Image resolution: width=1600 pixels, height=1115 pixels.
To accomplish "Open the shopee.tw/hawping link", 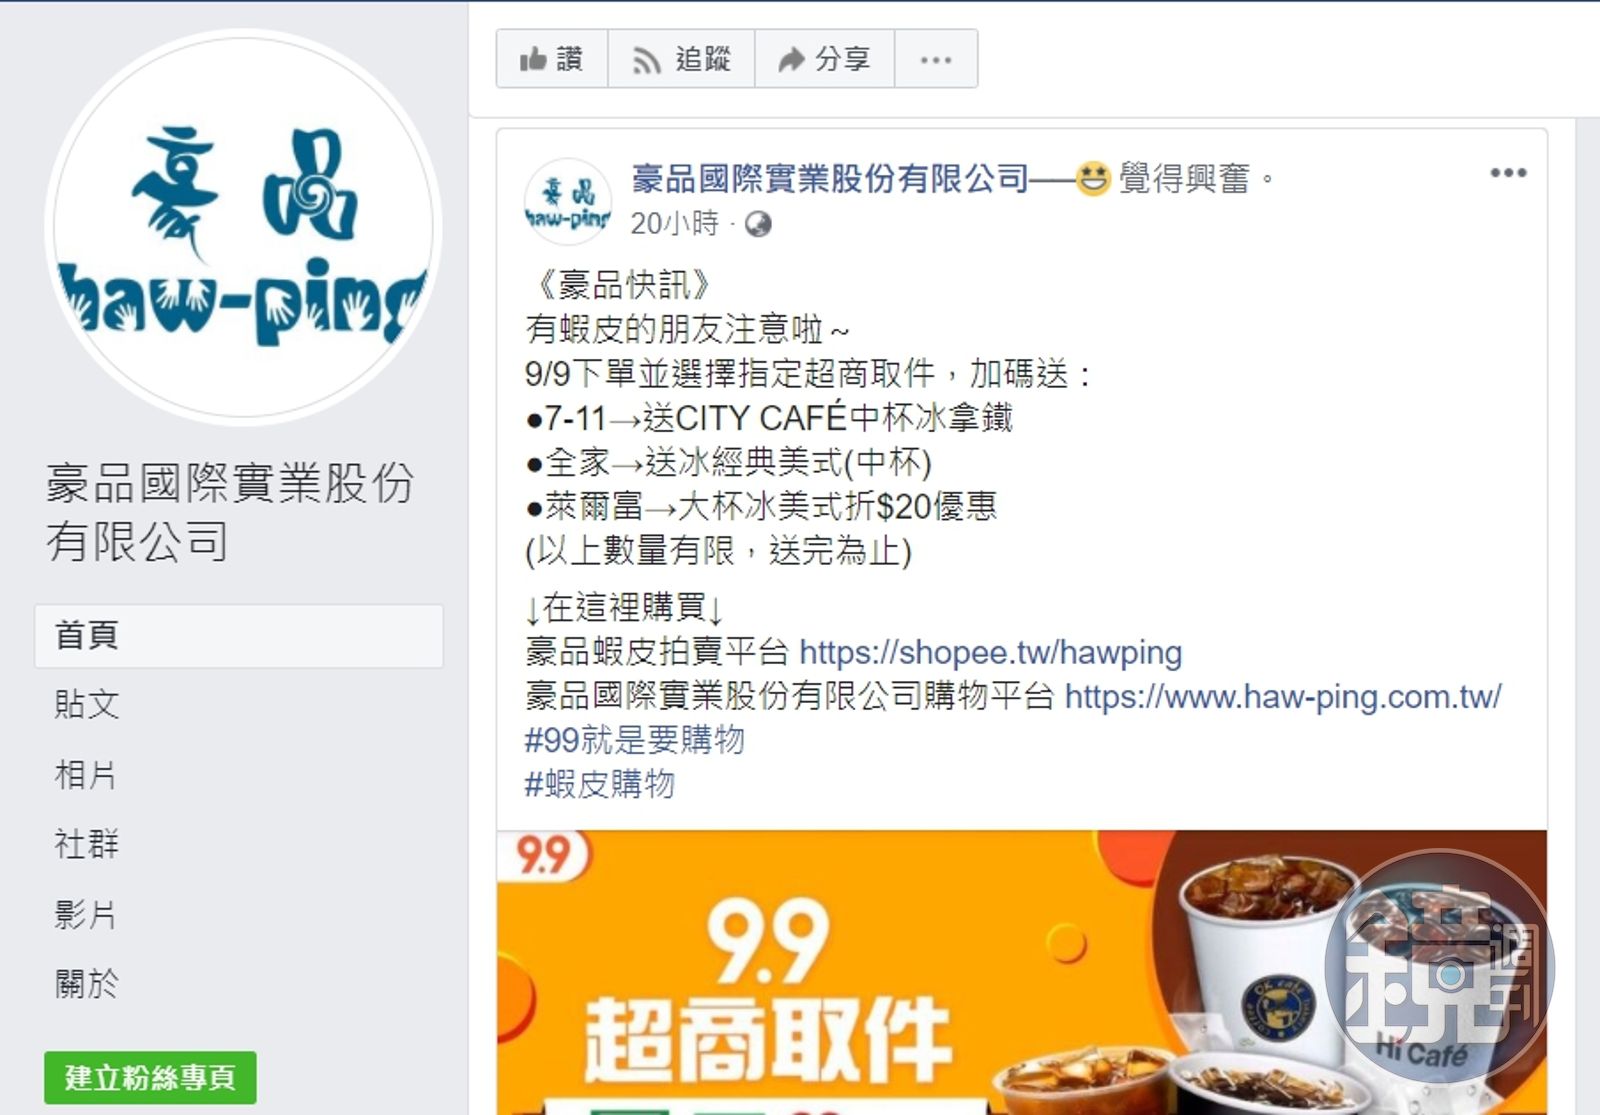I will tap(990, 653).
